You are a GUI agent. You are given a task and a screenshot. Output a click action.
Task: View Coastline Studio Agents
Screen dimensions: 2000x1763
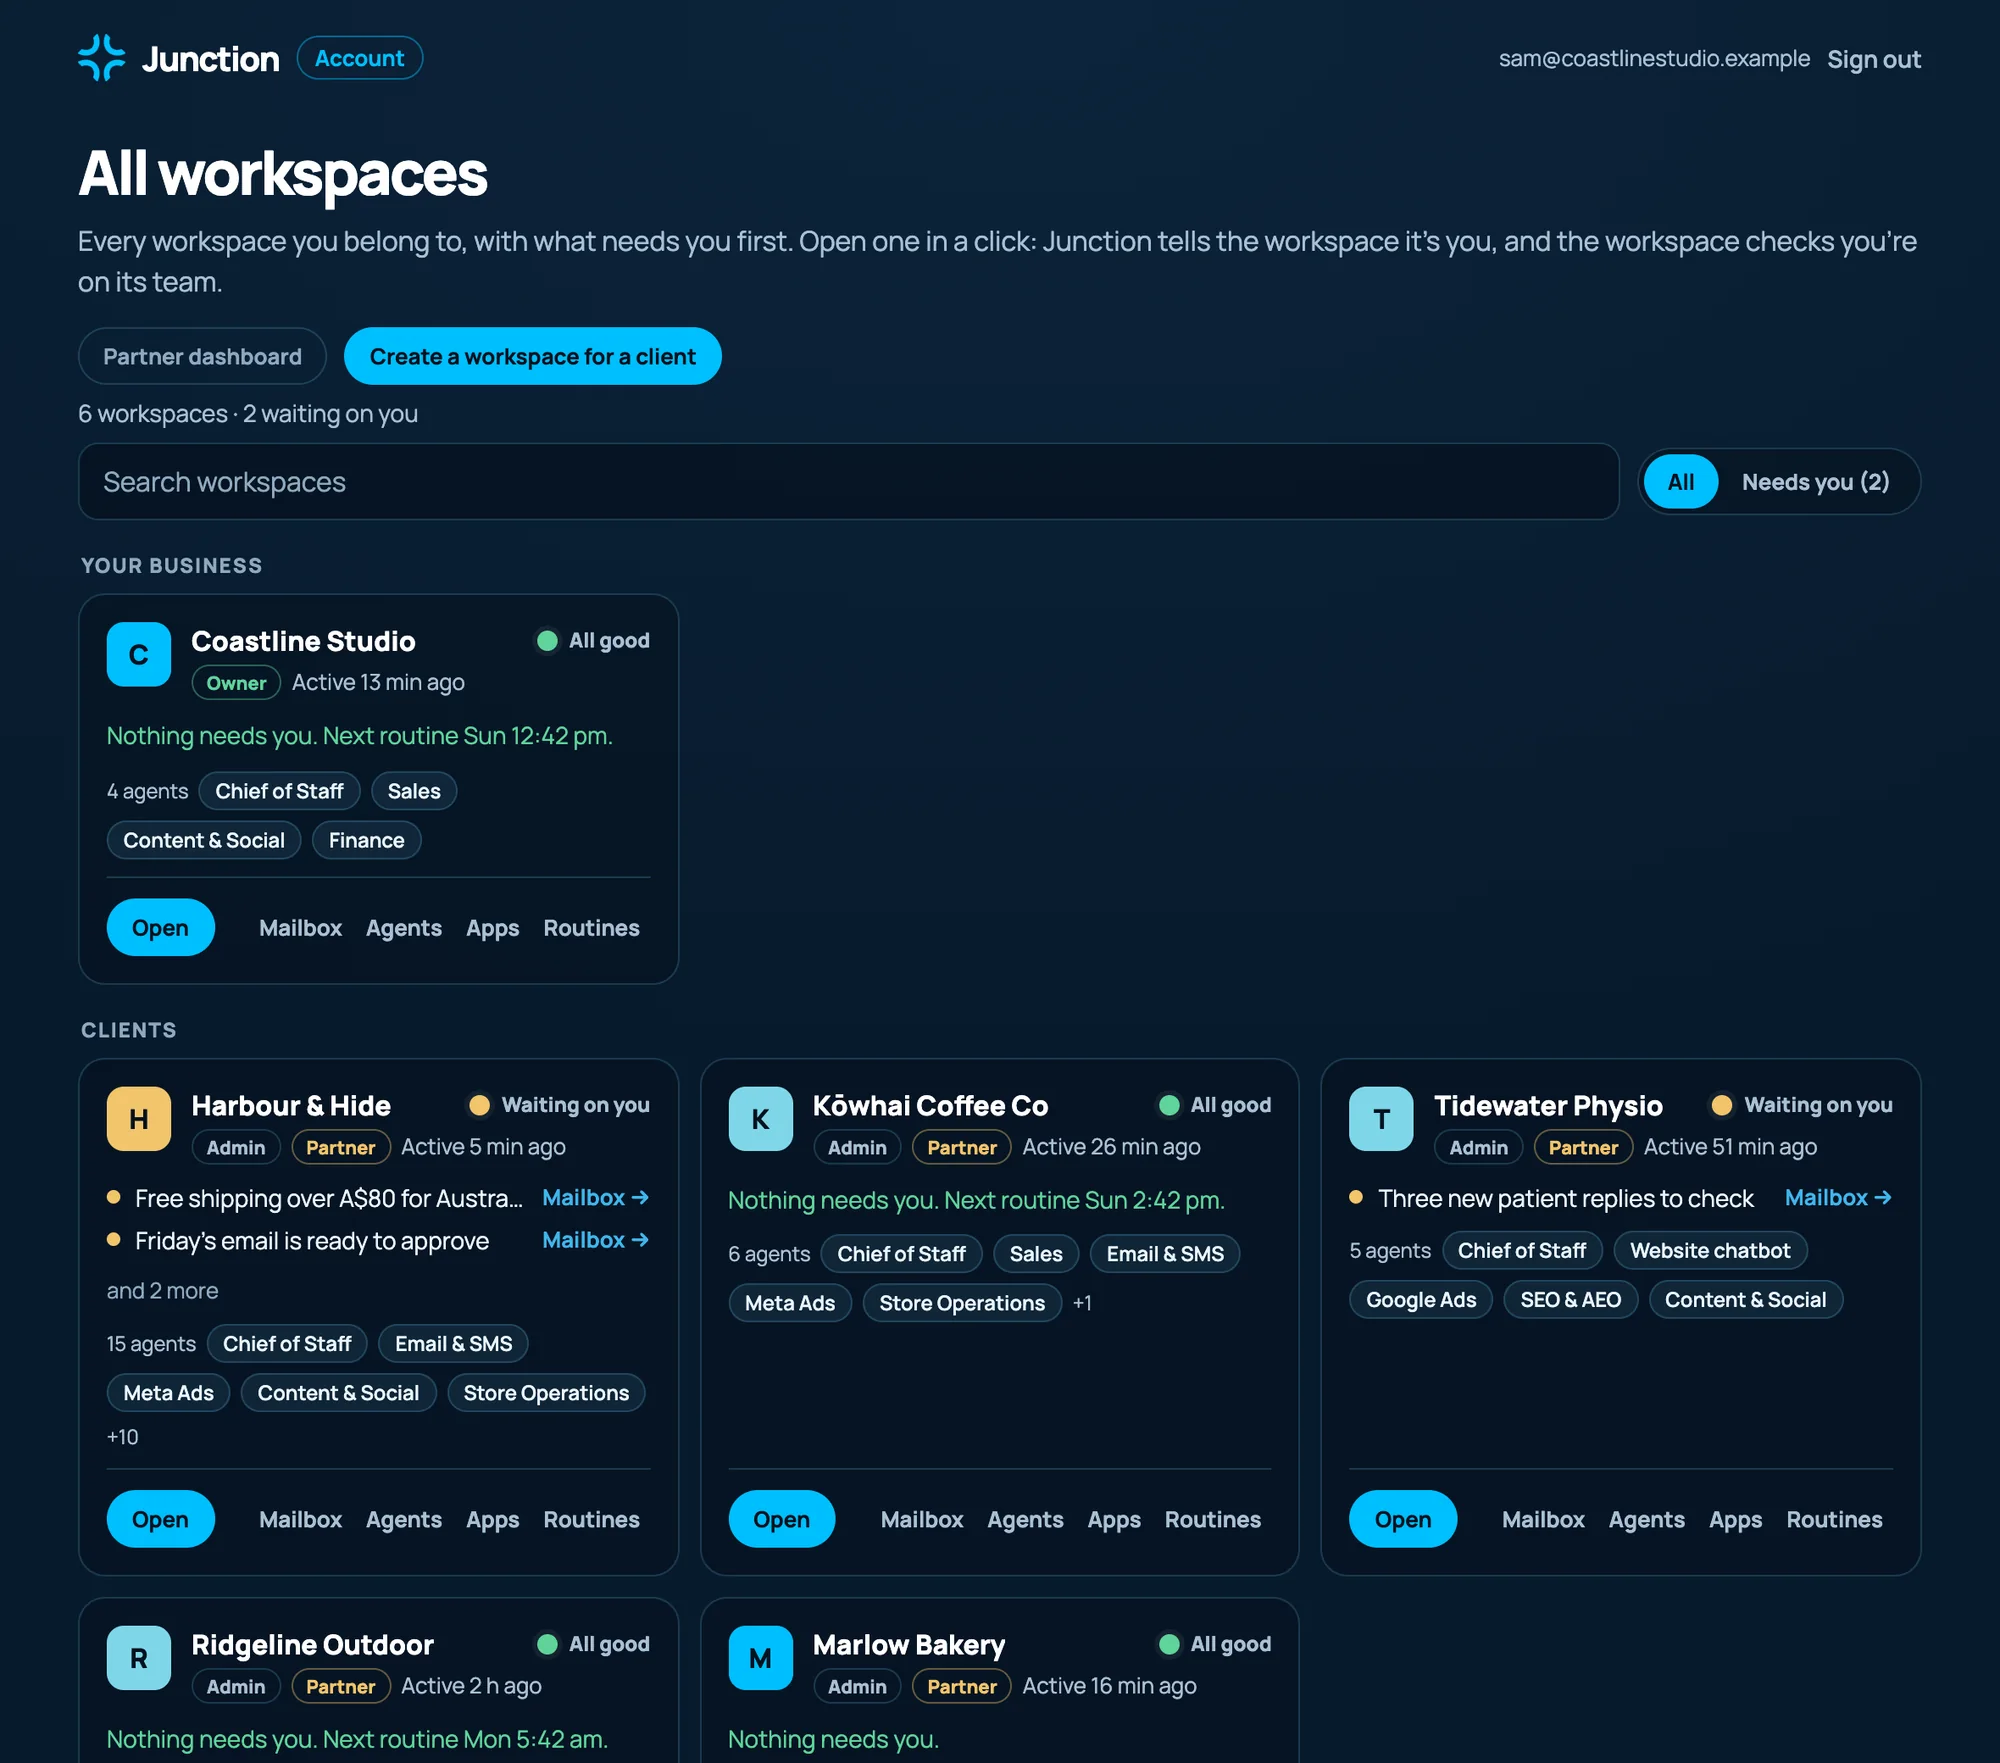tap(403, 927)
